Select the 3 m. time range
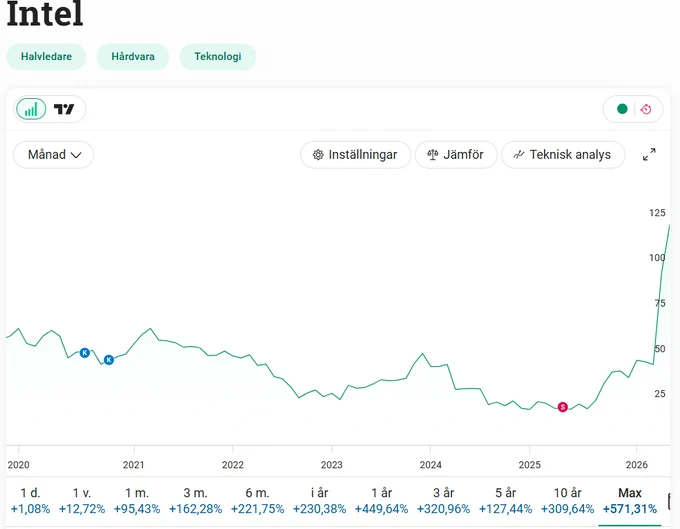 click(195, 501)
